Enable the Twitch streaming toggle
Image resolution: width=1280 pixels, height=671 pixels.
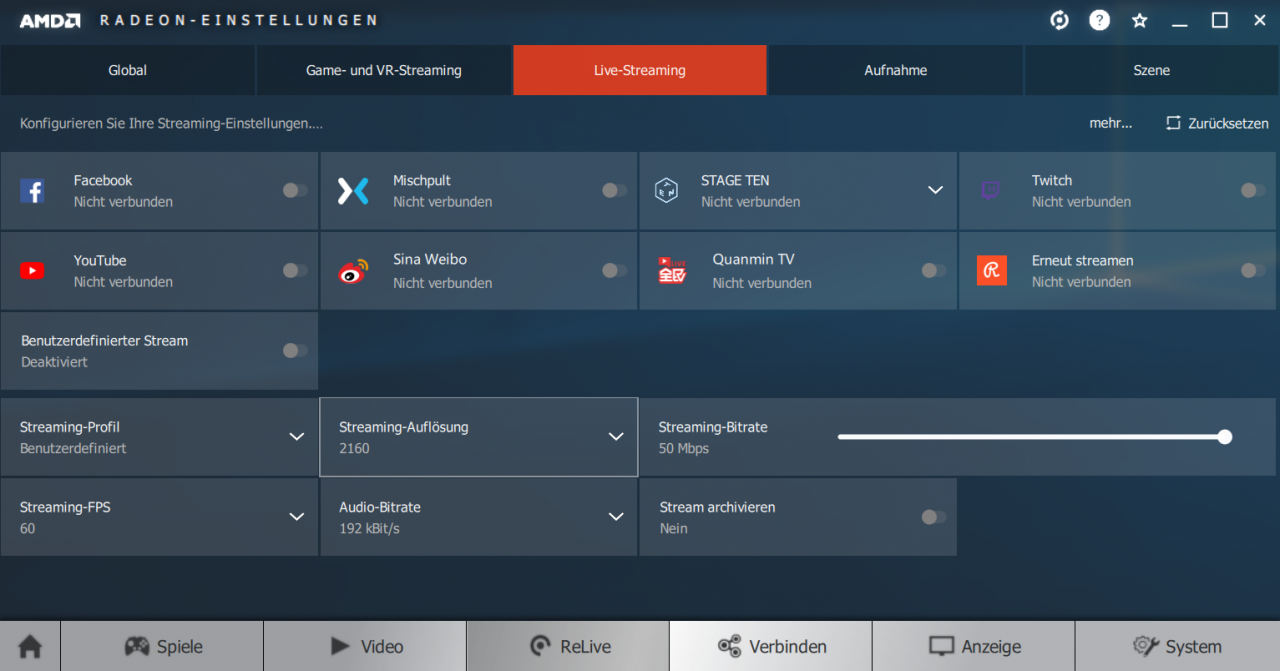[x=1253, y=190]
